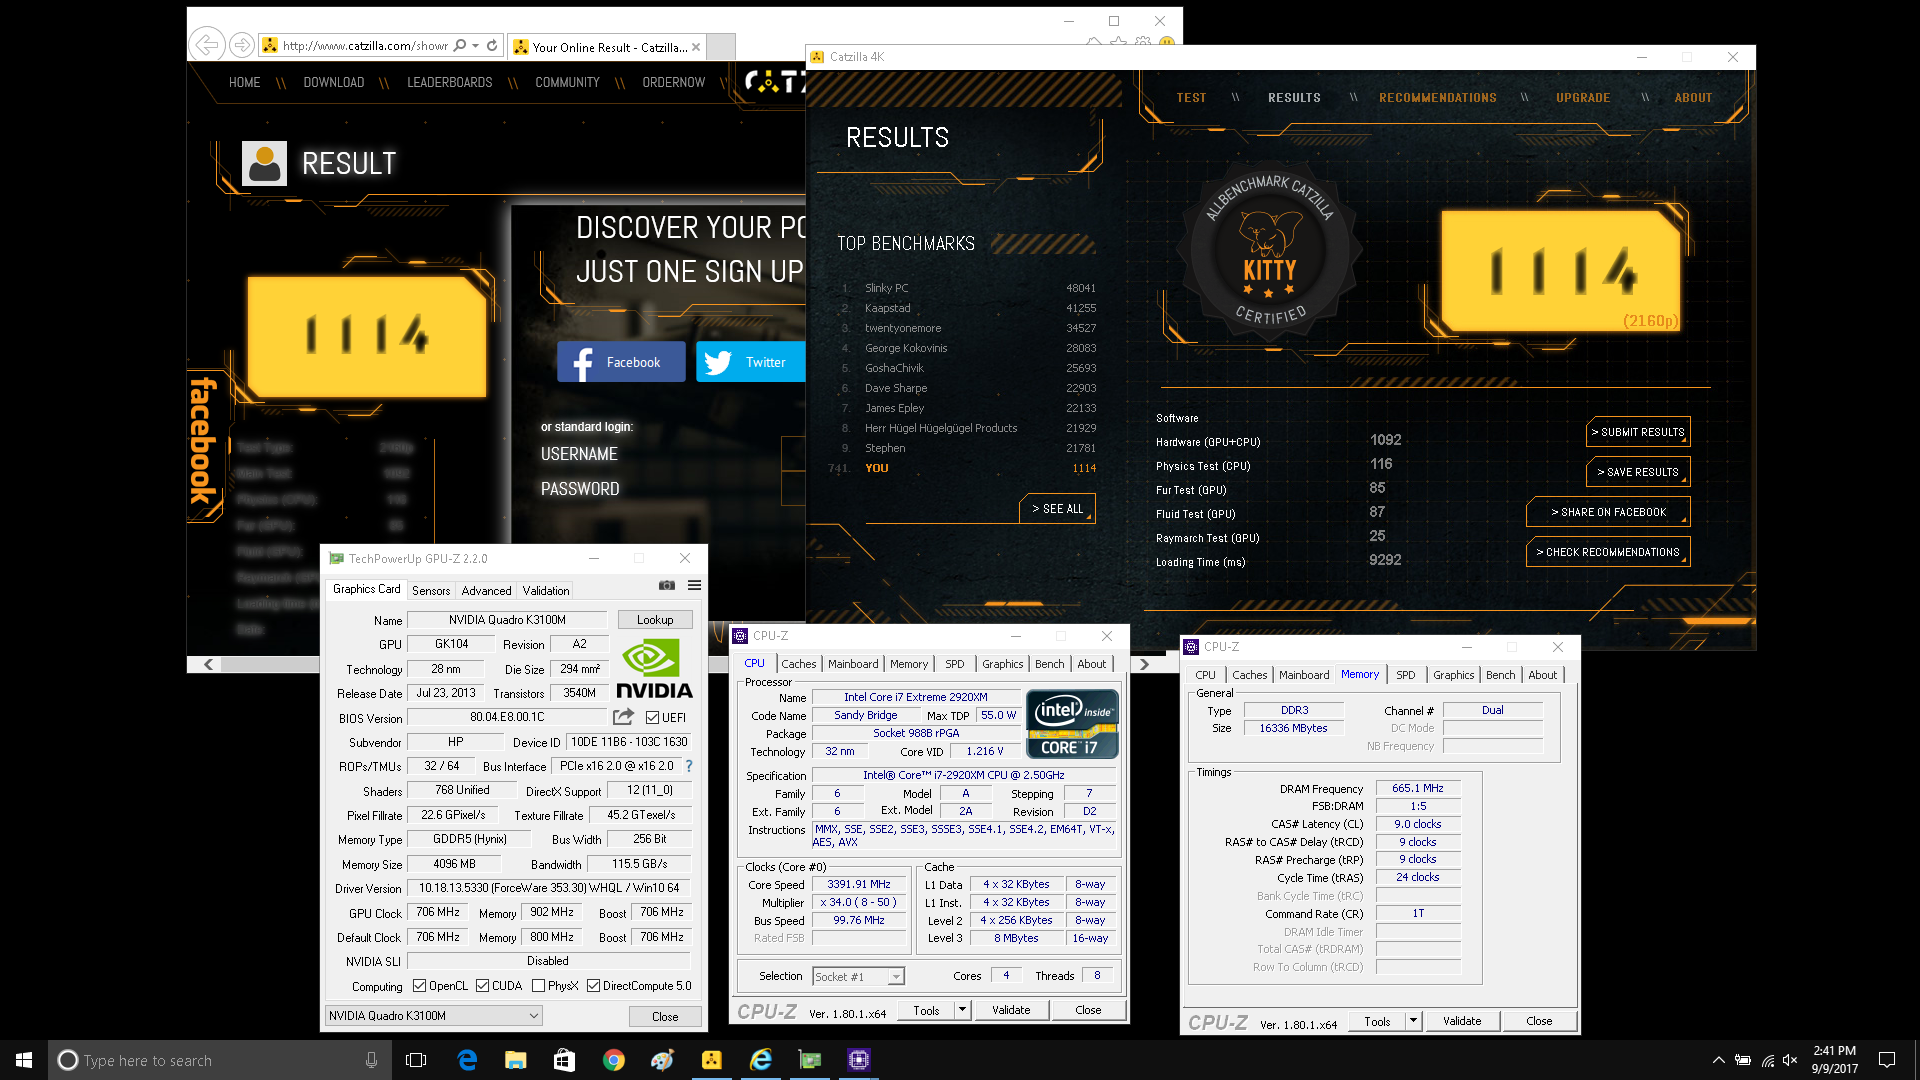Image resolution: width=1920 pixels, height=1080 pixels.
Task: Toggle the UEFI checkbox in GPU-Z
Action: [x=652, y=718]
